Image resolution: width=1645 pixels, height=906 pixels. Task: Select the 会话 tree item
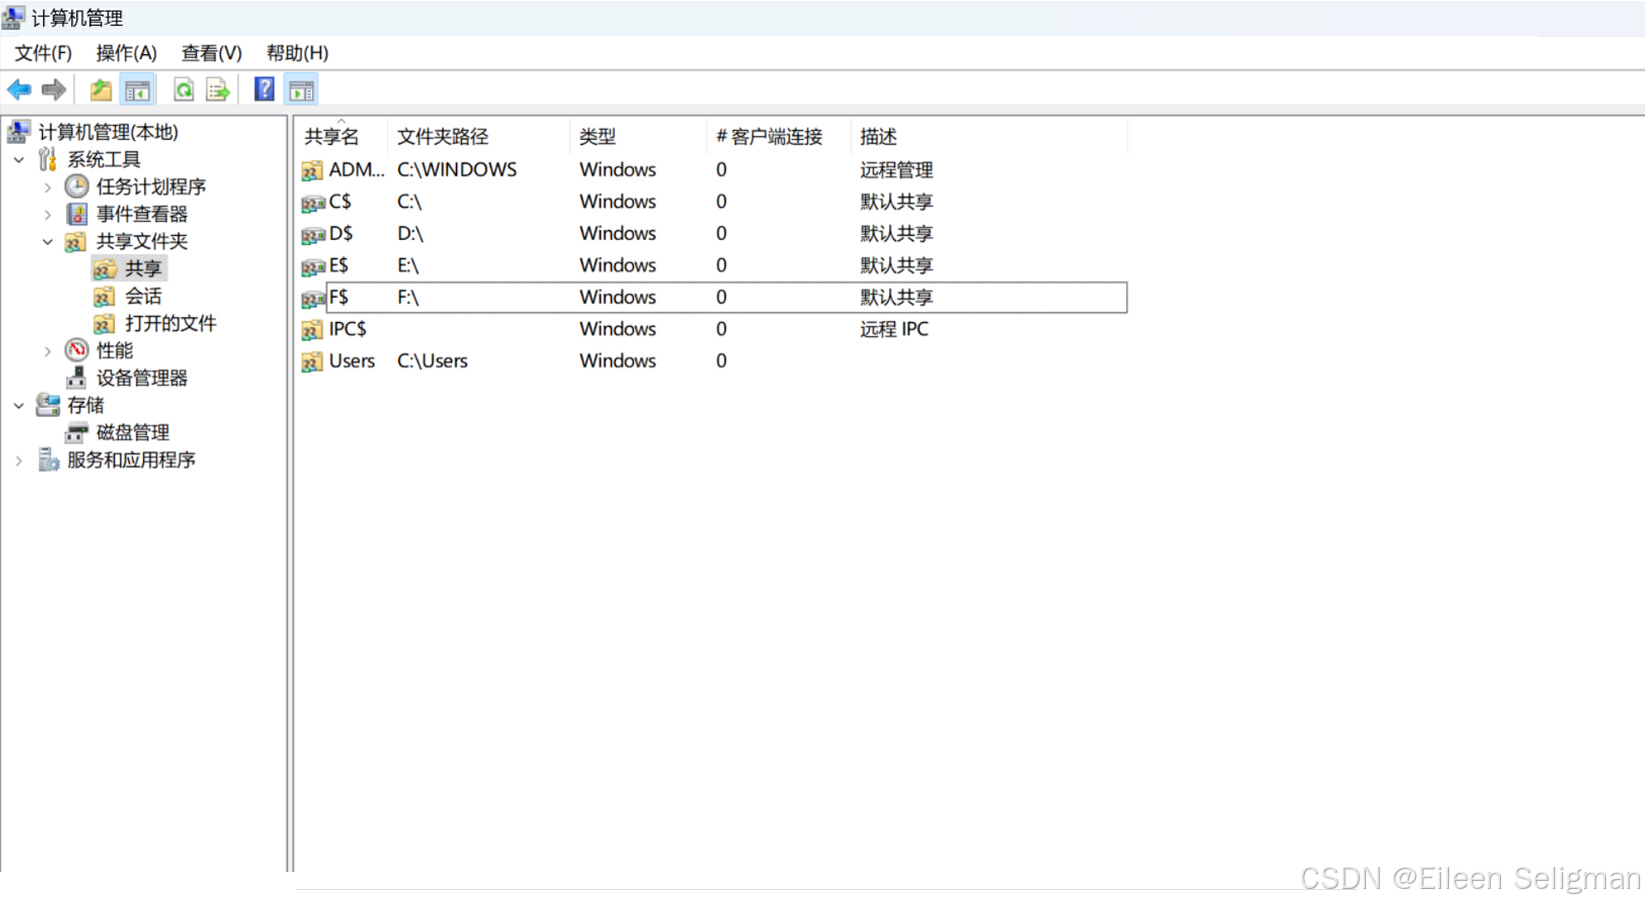click(x=143, y=296)
